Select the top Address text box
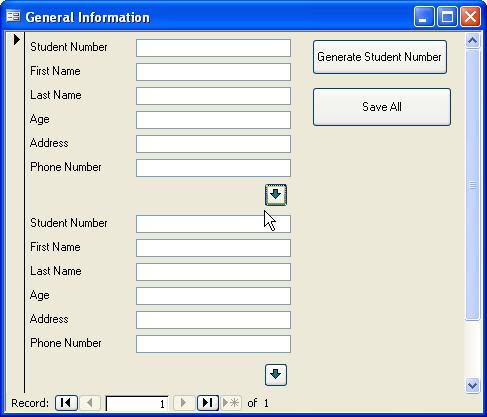 [213, 144]
